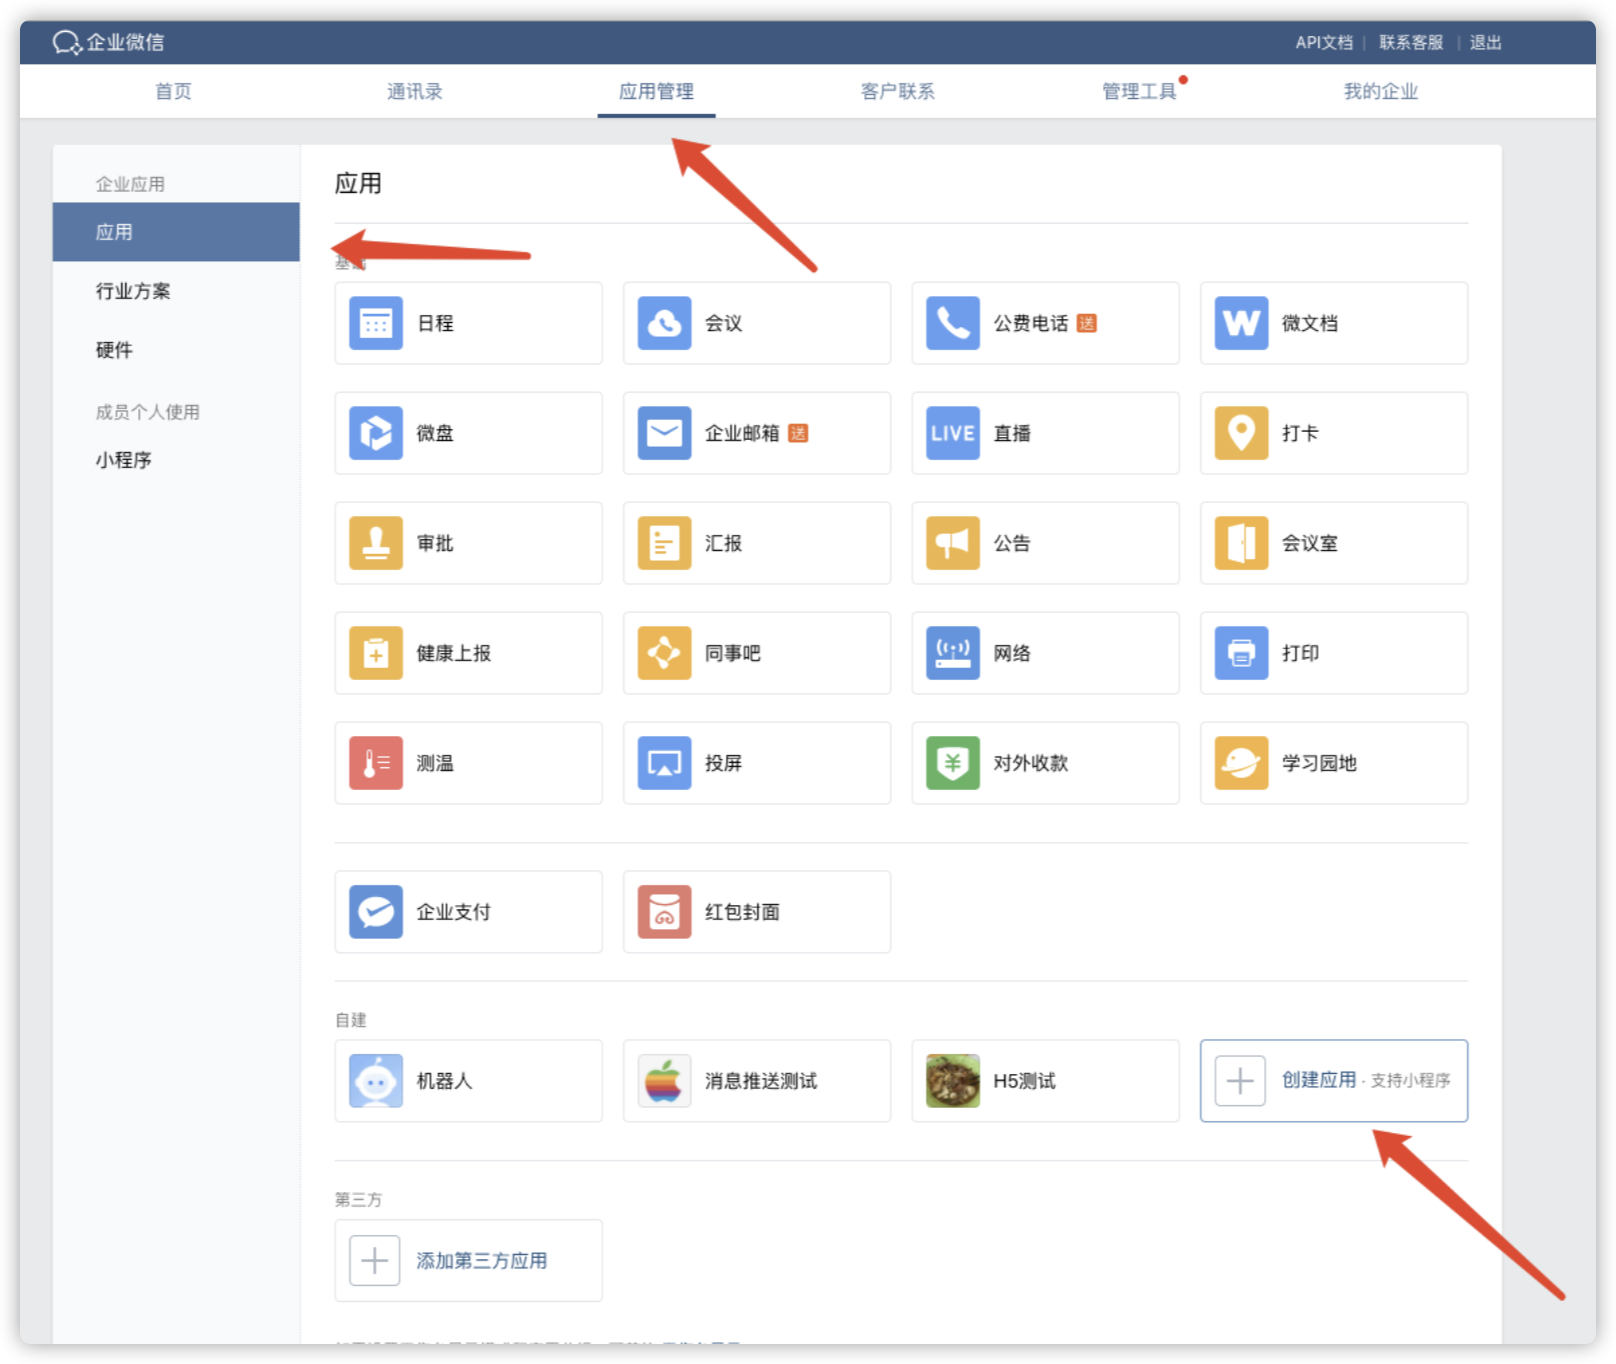Click the 机器人 app label

coord(444,1081)
